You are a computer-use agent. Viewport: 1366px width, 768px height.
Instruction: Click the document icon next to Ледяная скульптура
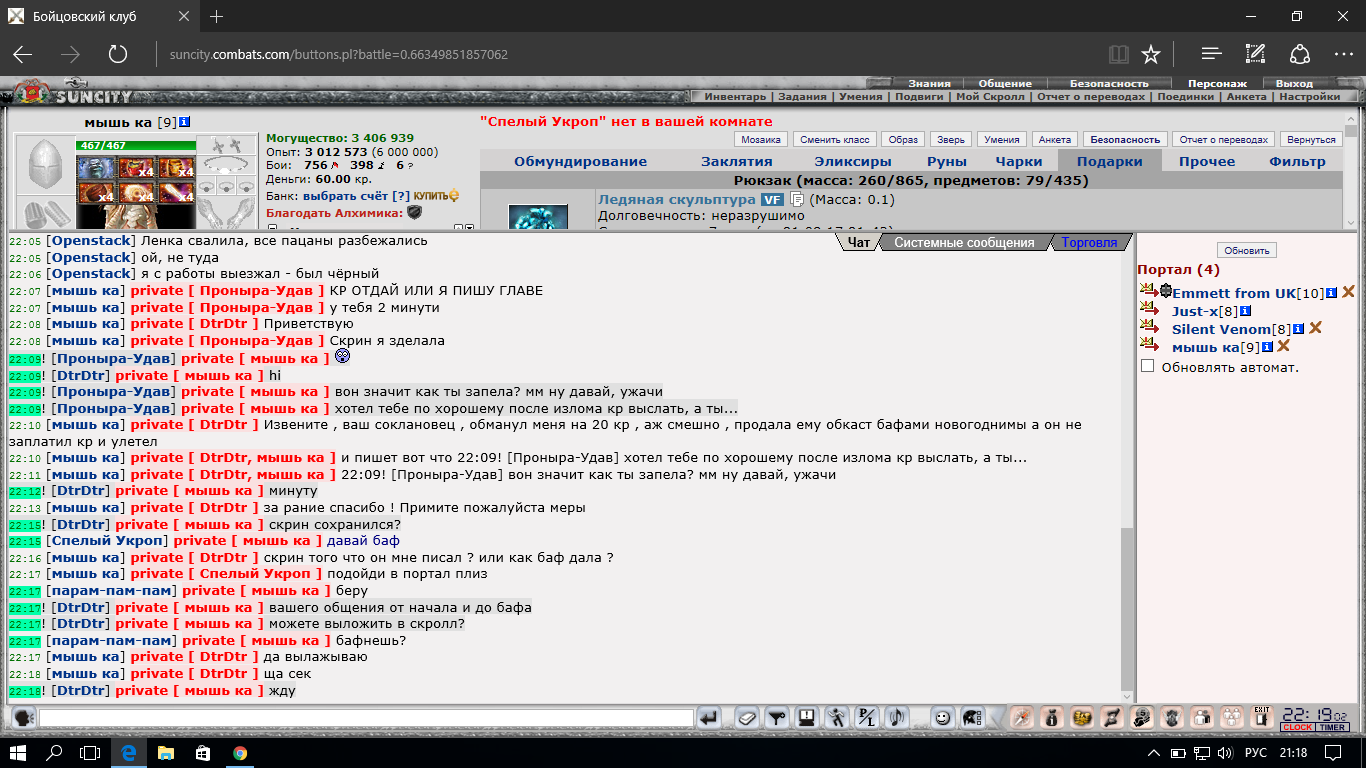tap(797, 200)
